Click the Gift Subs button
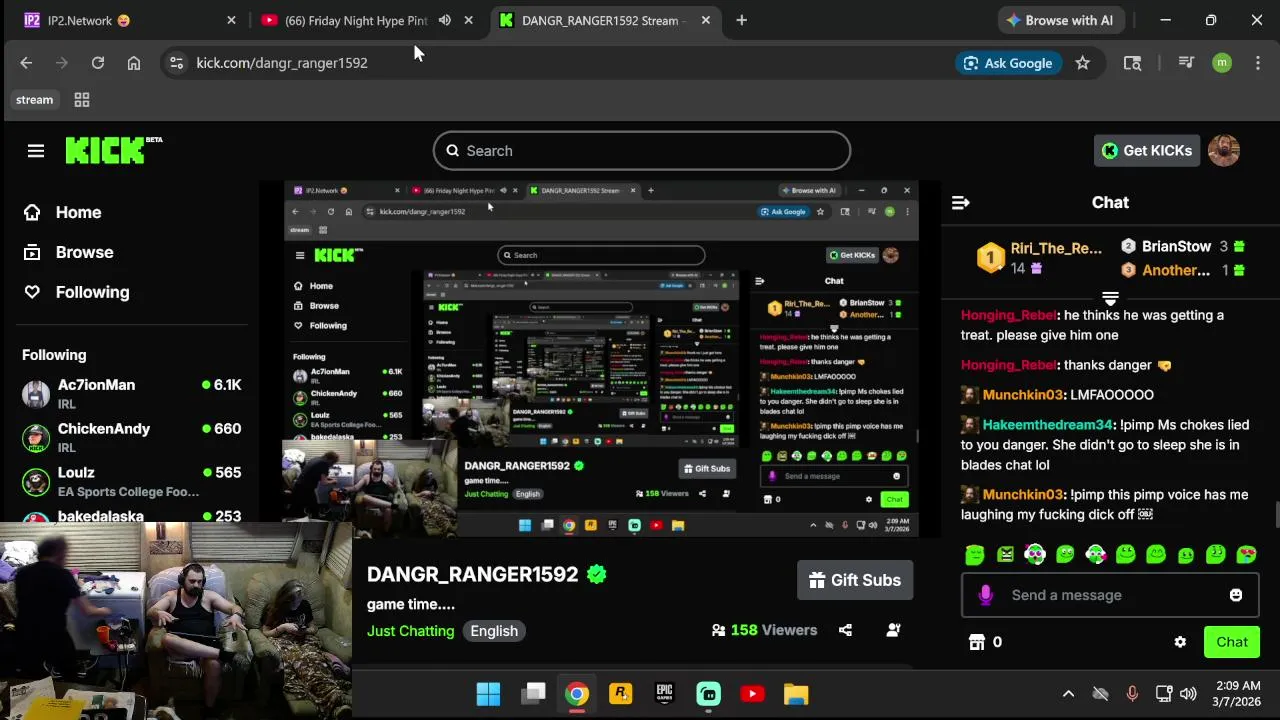Viewport: 1280px width, 720px height. [x=855, y=580]
